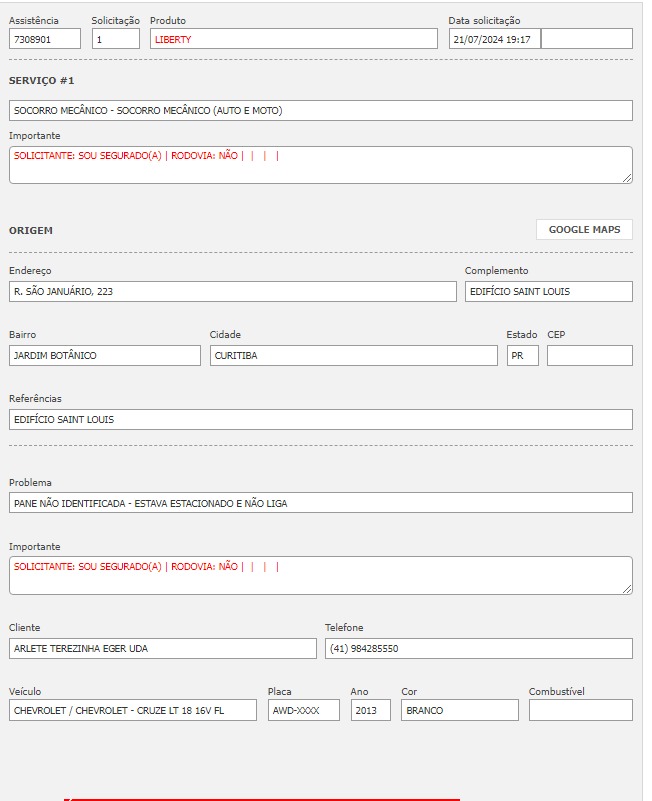This screenshot has width=652, height=801.
Task: Click the Google Maps button
Action: click(x=584, y=230)
